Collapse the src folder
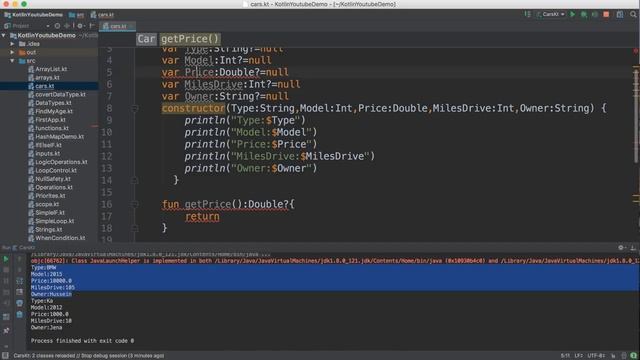The width and height of the screenshot is (640, 360). tap(12, 61)
